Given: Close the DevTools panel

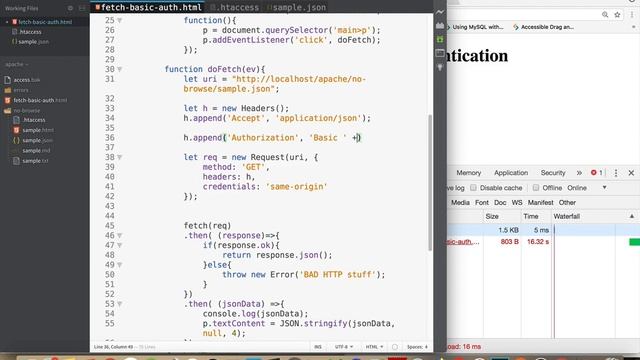Looking at the screenshot, I should [x=631, y=173].
